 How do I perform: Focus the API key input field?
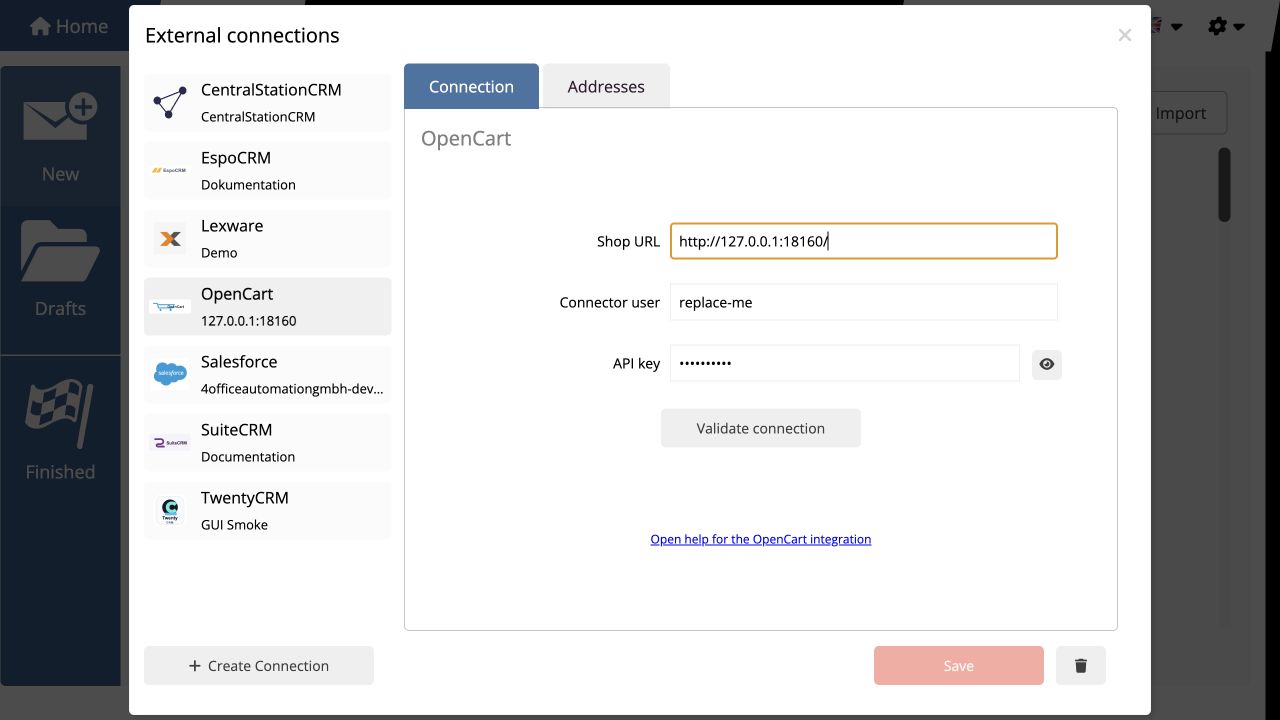[845, 363]
